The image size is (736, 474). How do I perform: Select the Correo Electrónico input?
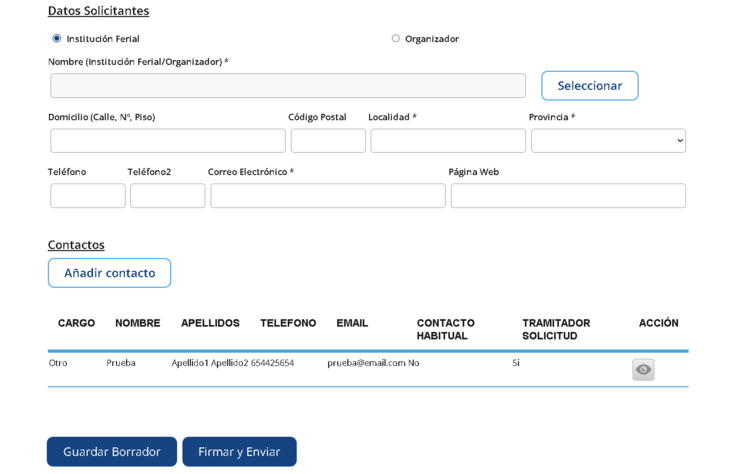tap(328, 196)
